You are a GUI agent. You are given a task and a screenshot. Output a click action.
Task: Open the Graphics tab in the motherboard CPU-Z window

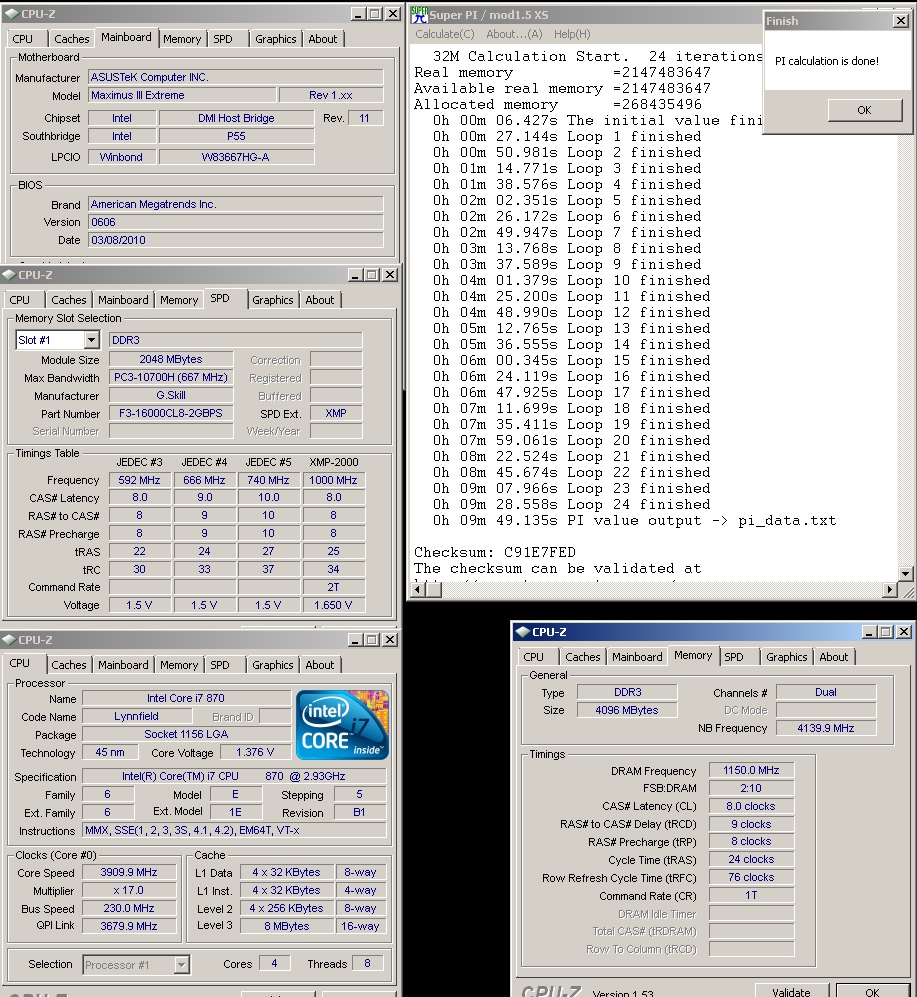coord(275,39)
